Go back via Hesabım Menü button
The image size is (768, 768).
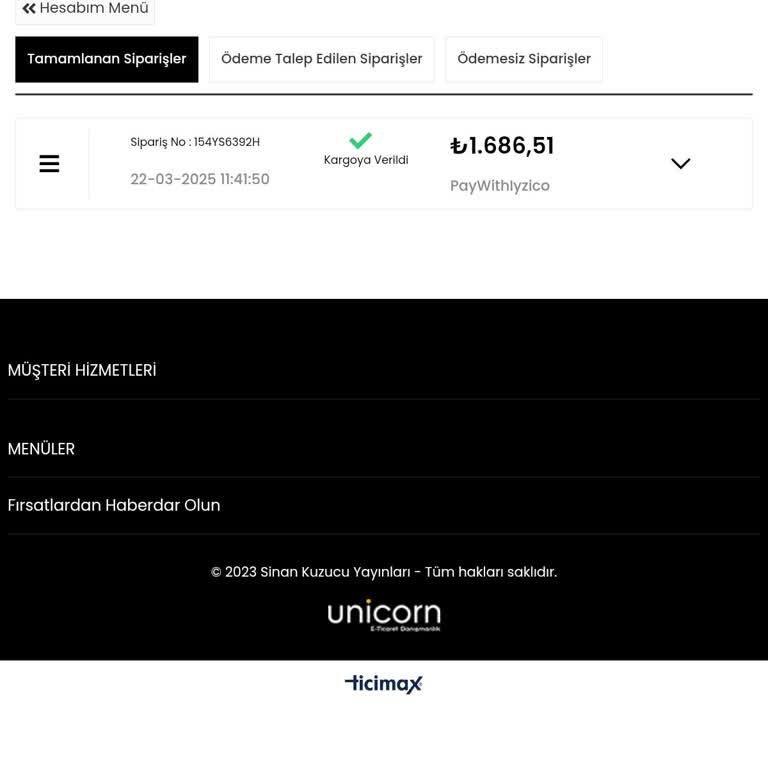(x=85, y=8)
